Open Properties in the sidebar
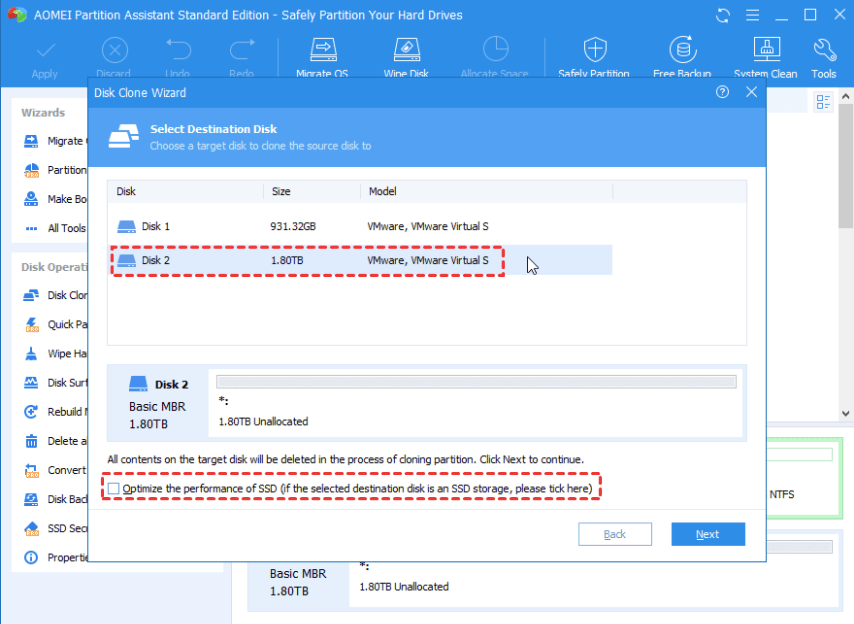Screen dimensions: 854x624 [x=54, y=558]
